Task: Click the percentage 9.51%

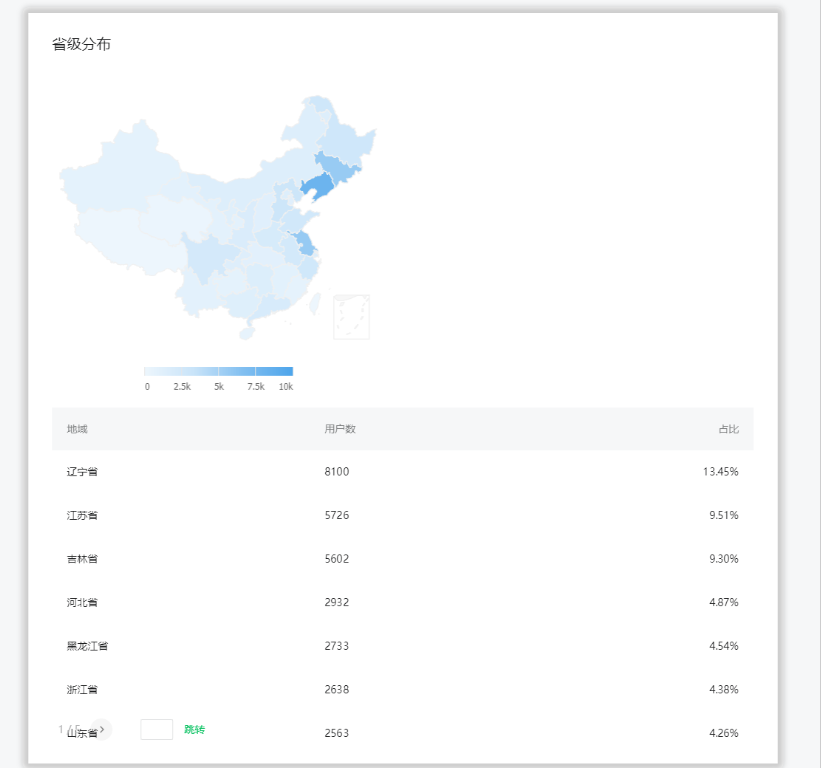Action: (x=724, y=515)
